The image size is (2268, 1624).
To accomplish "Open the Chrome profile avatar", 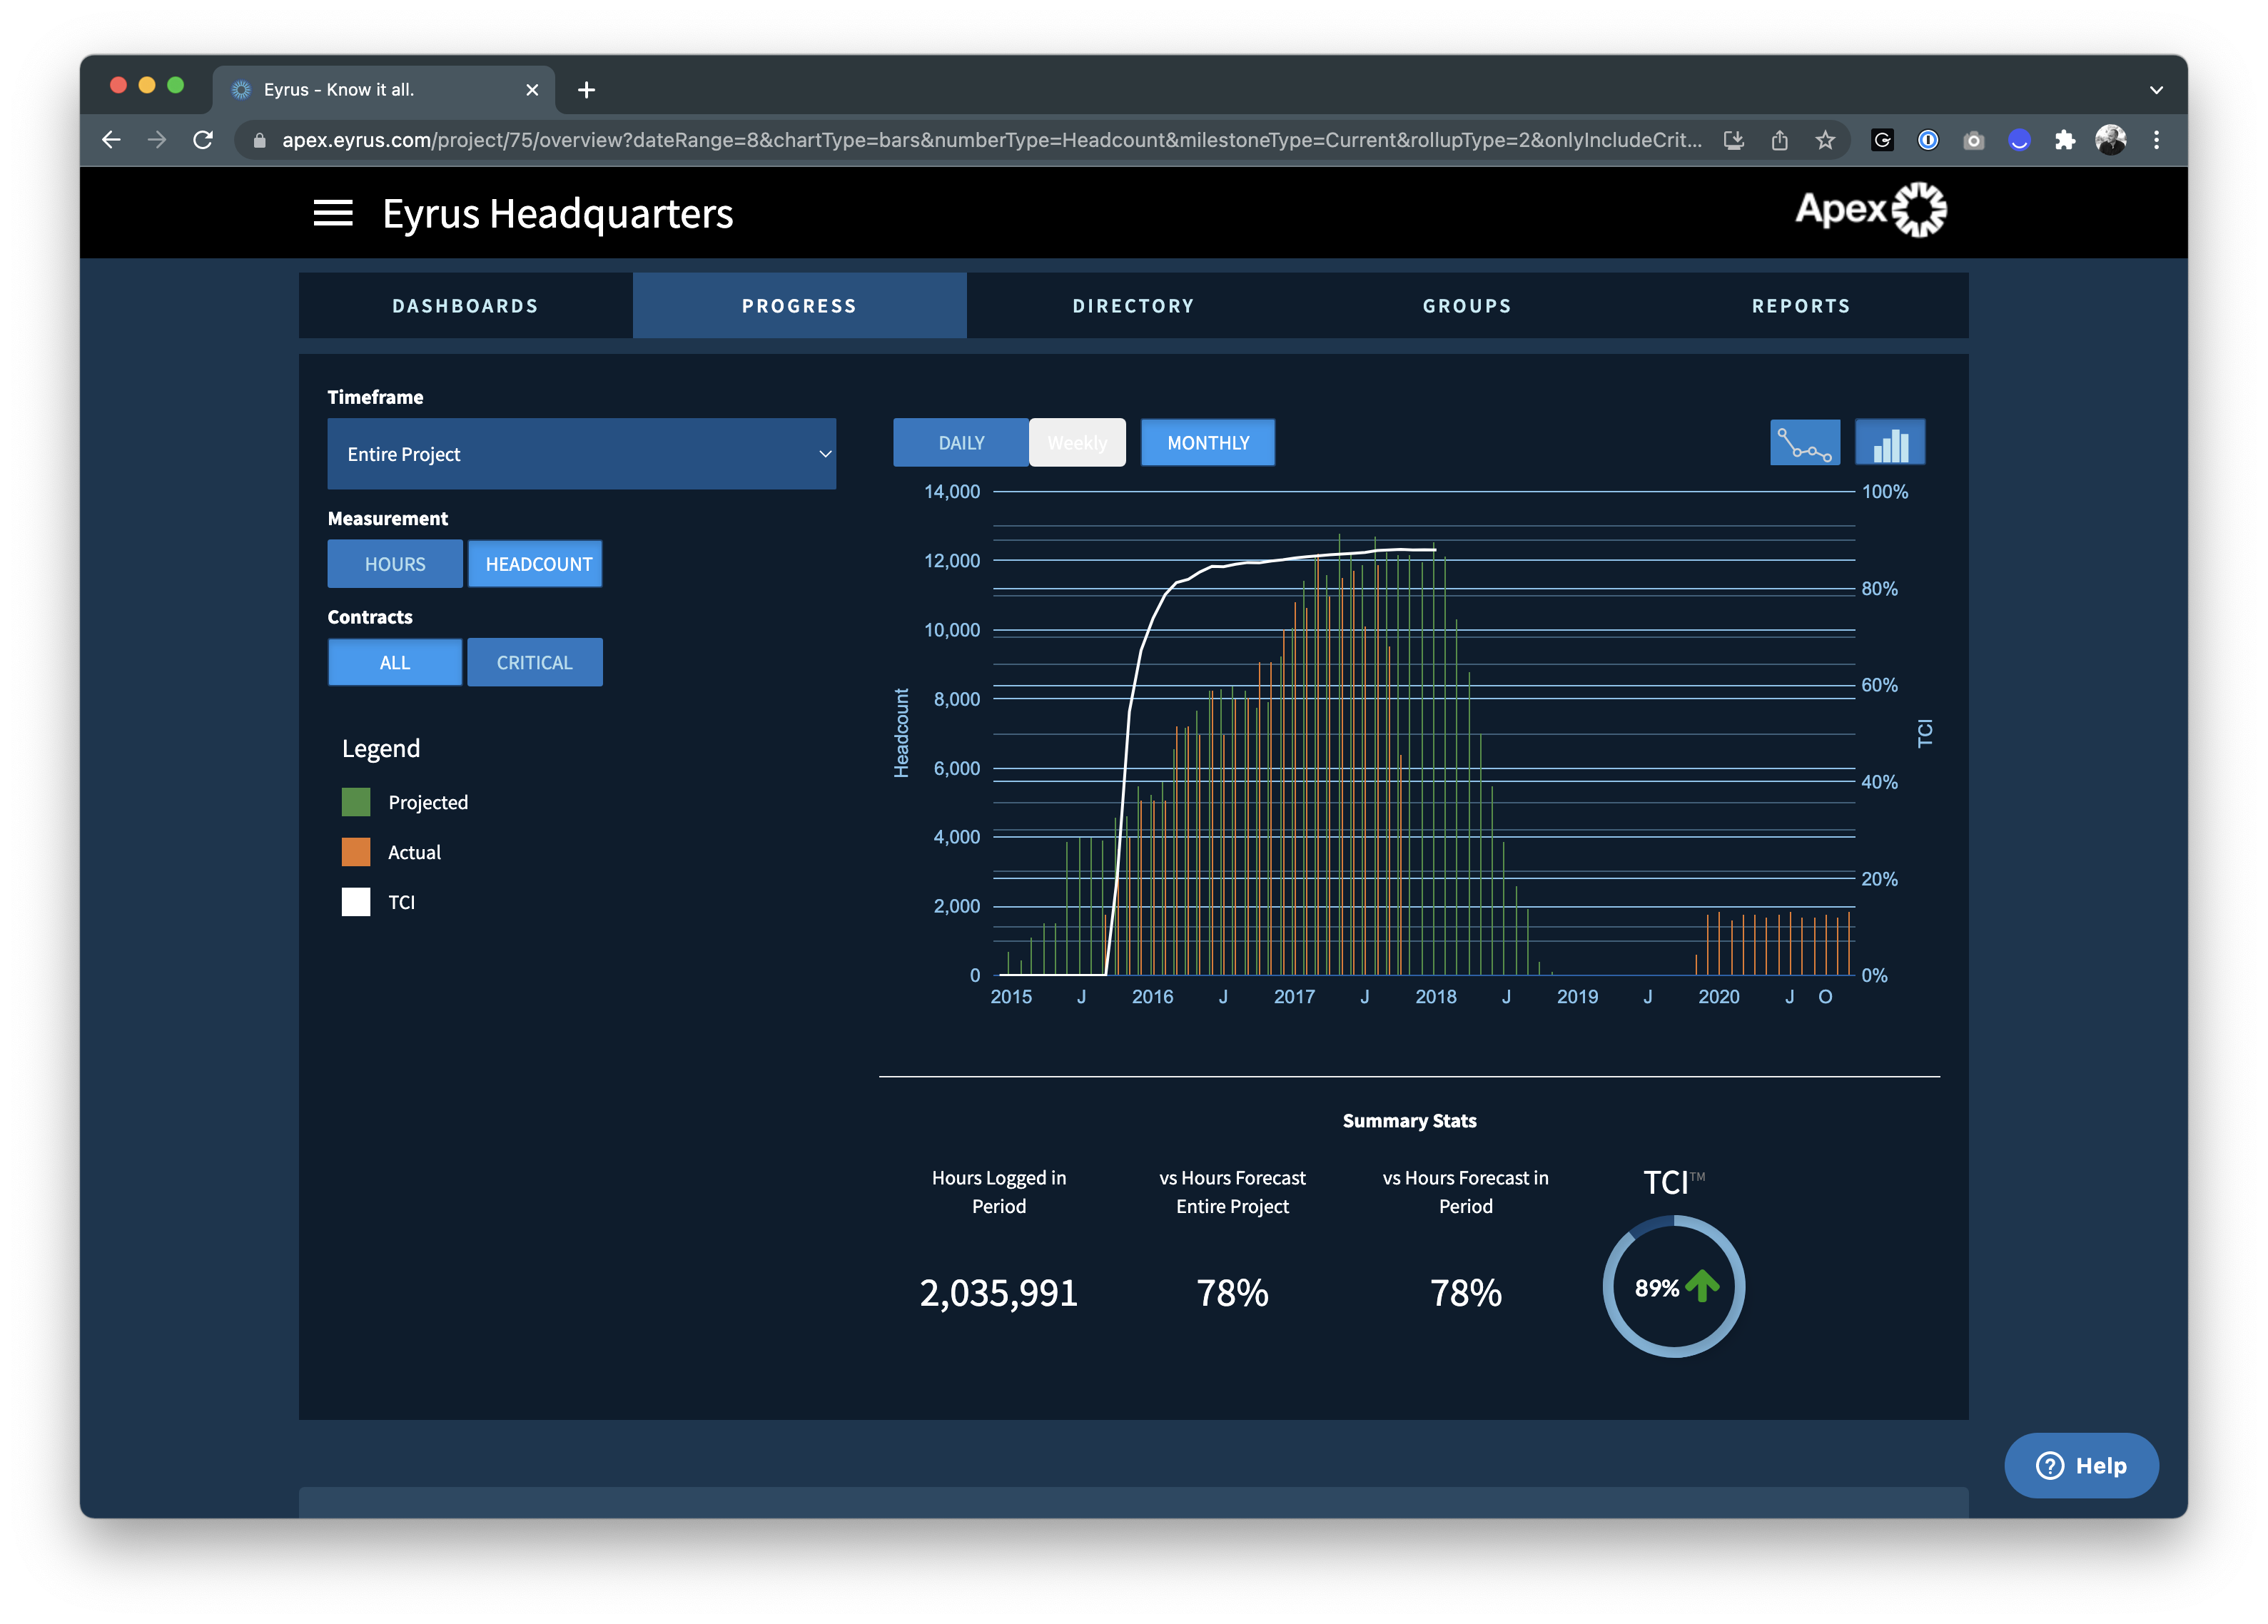I will tap(2111, 140).
